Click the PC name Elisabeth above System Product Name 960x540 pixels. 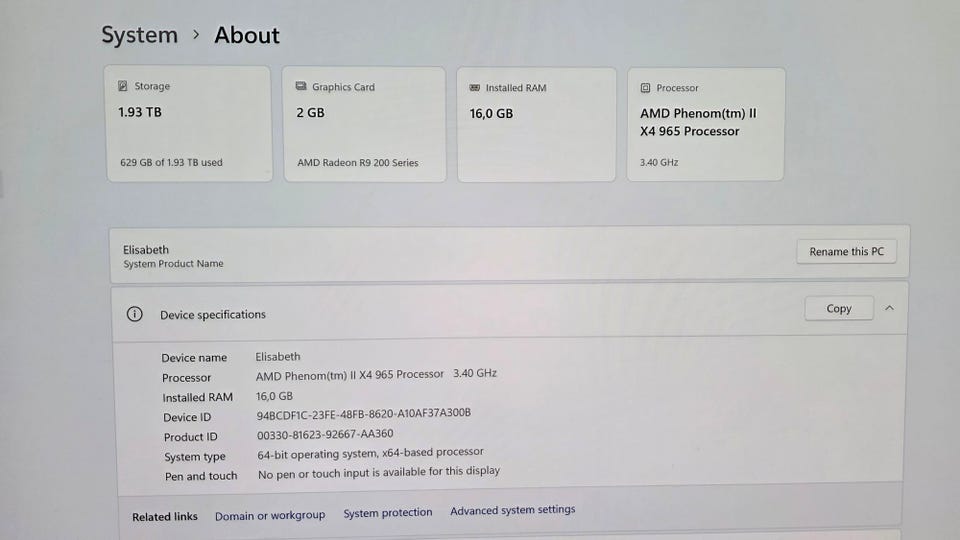click(x=146, y=250)
